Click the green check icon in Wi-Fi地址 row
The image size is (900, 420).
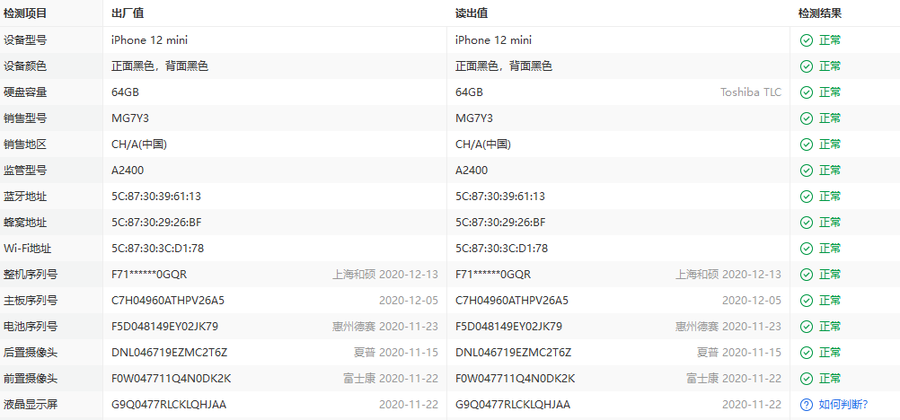coord(806,248)
